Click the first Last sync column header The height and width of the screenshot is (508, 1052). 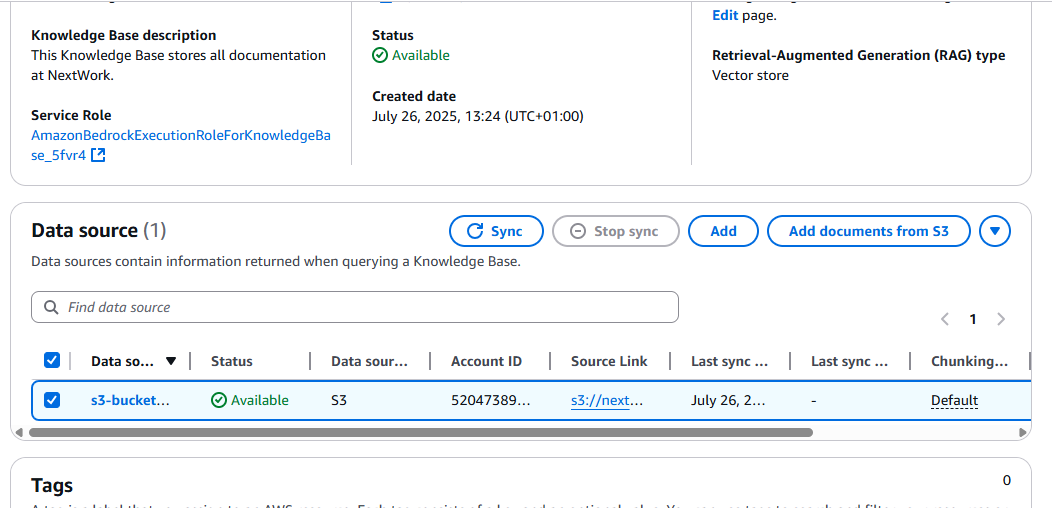(729, 362)
